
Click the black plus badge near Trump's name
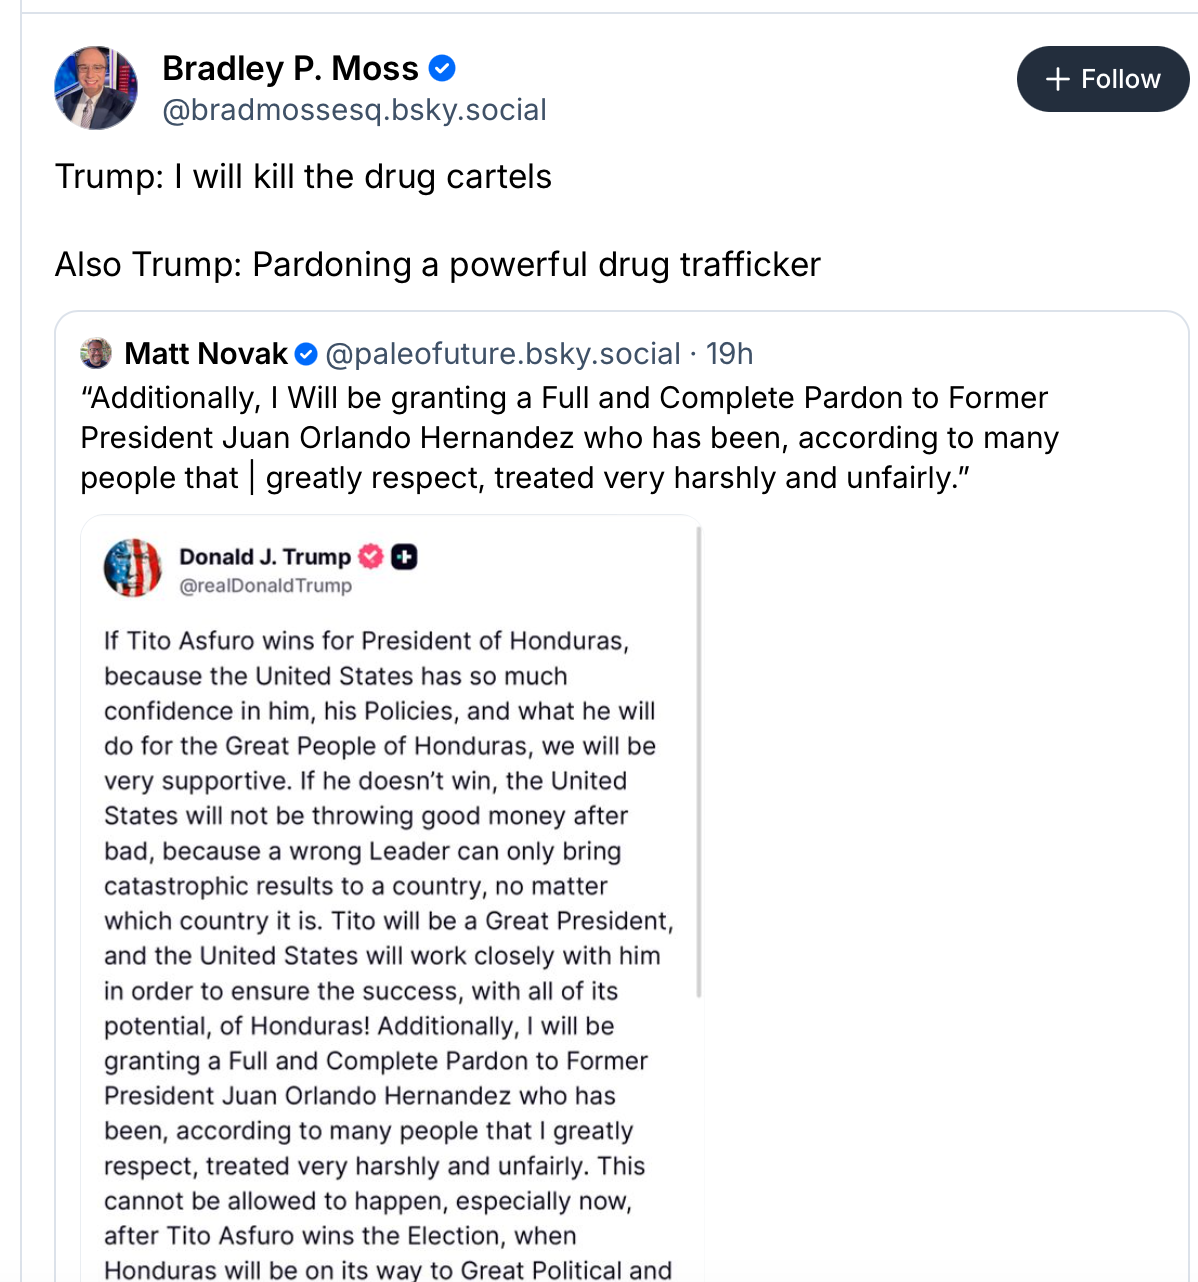pos(404,556)
